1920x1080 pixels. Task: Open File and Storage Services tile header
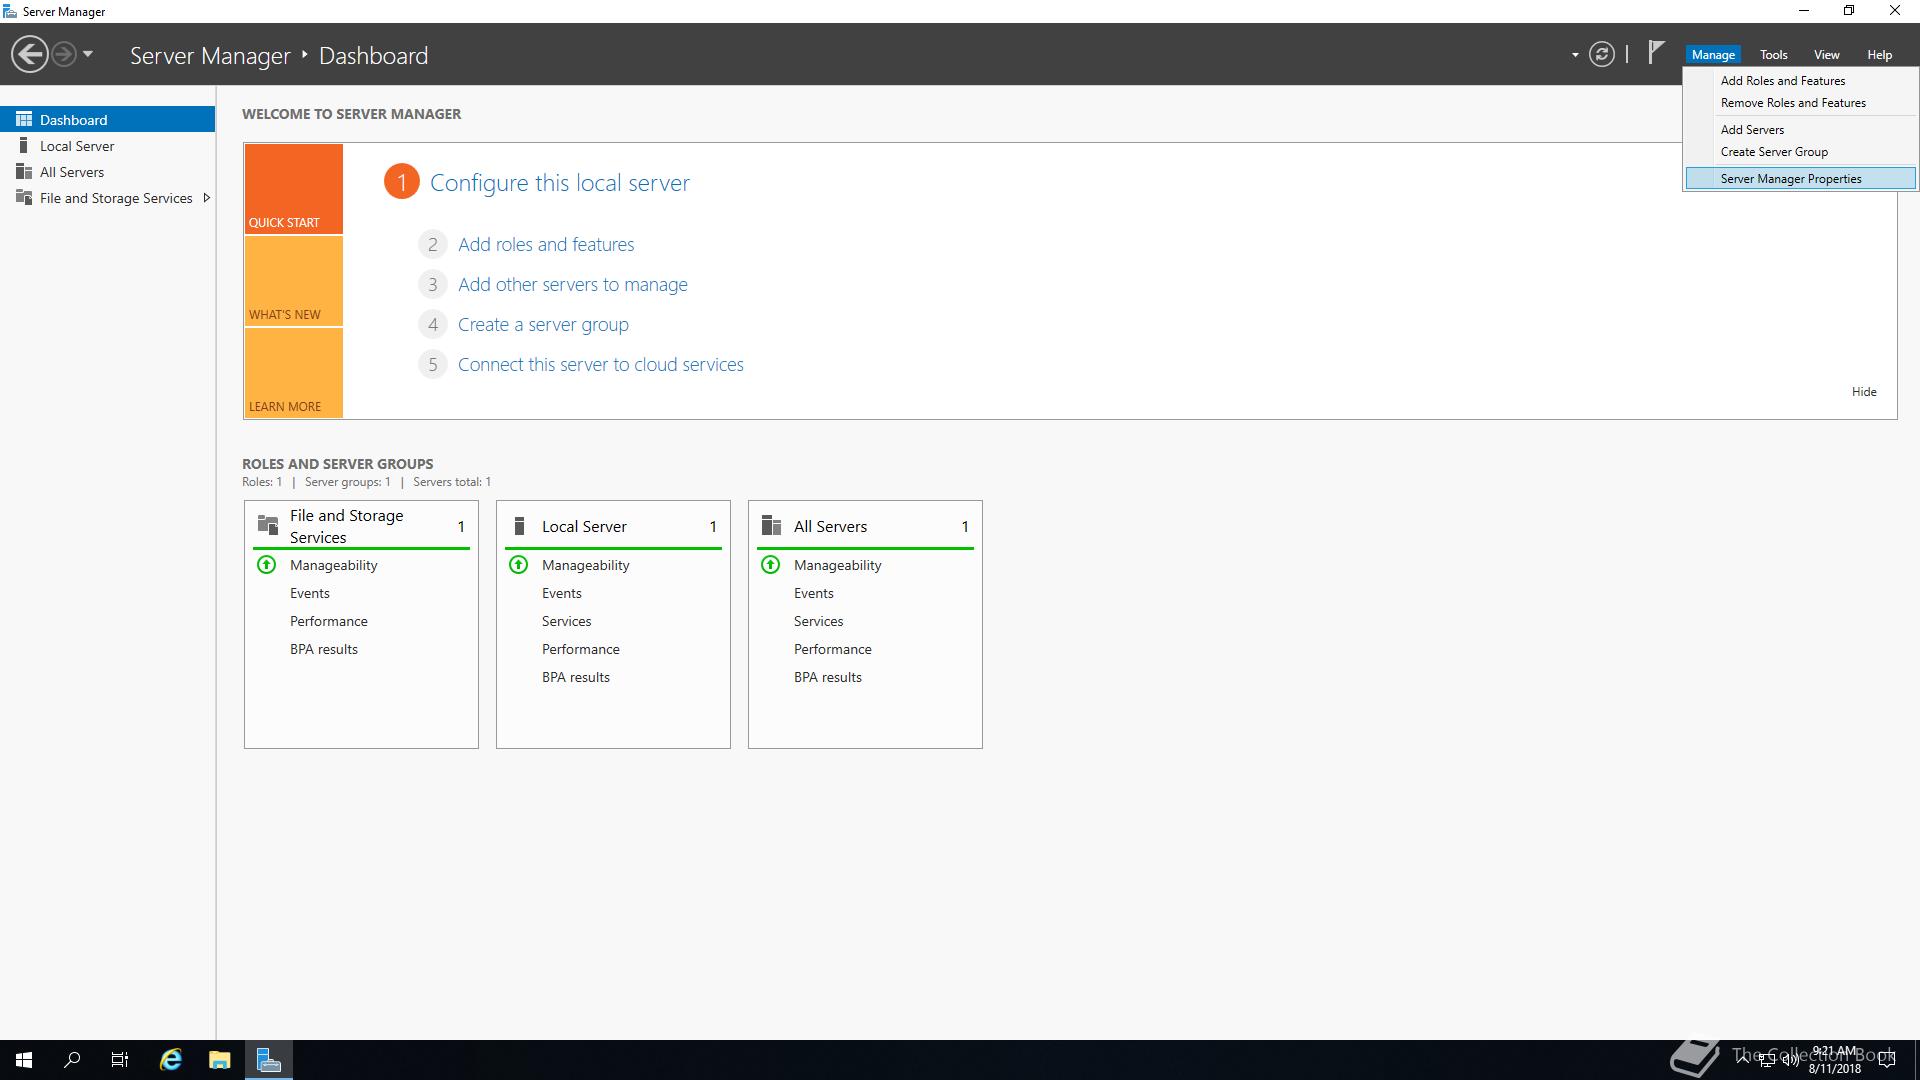pyautogui.click(x=361, y=526)
